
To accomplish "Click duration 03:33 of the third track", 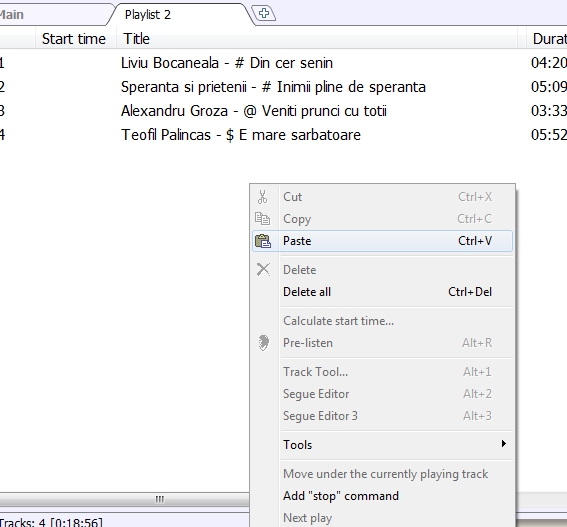I will [x=549, y=111].
